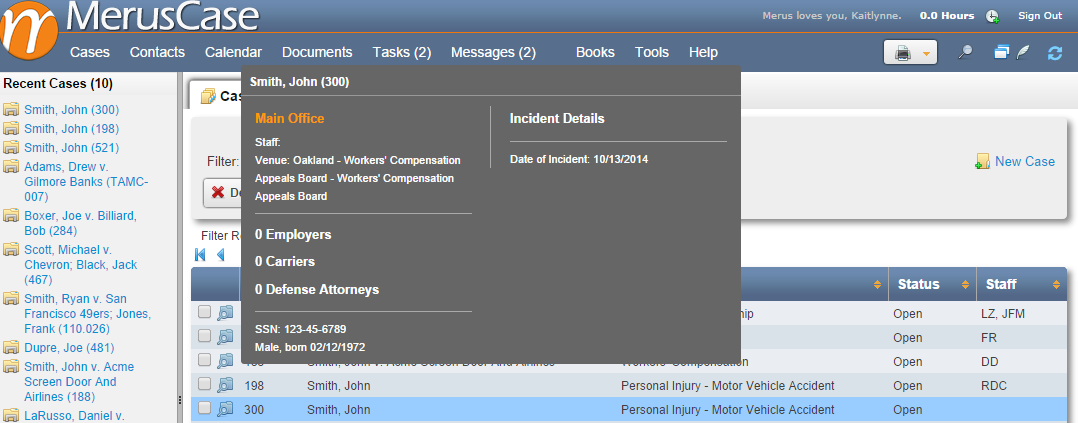Click folder icon beside LaRusso, Daniel case
This screenshot has width=1078, height=423.
(x=11, y=415)
